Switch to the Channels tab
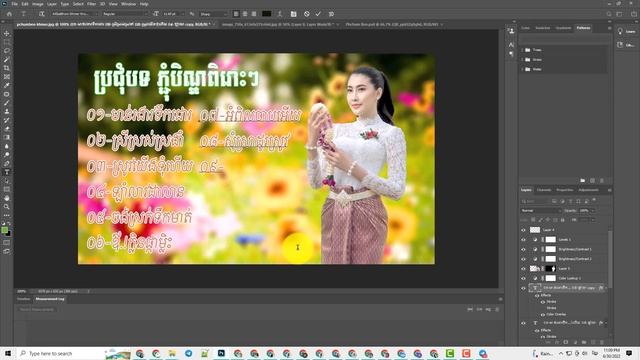 click(x=544, y=190)
